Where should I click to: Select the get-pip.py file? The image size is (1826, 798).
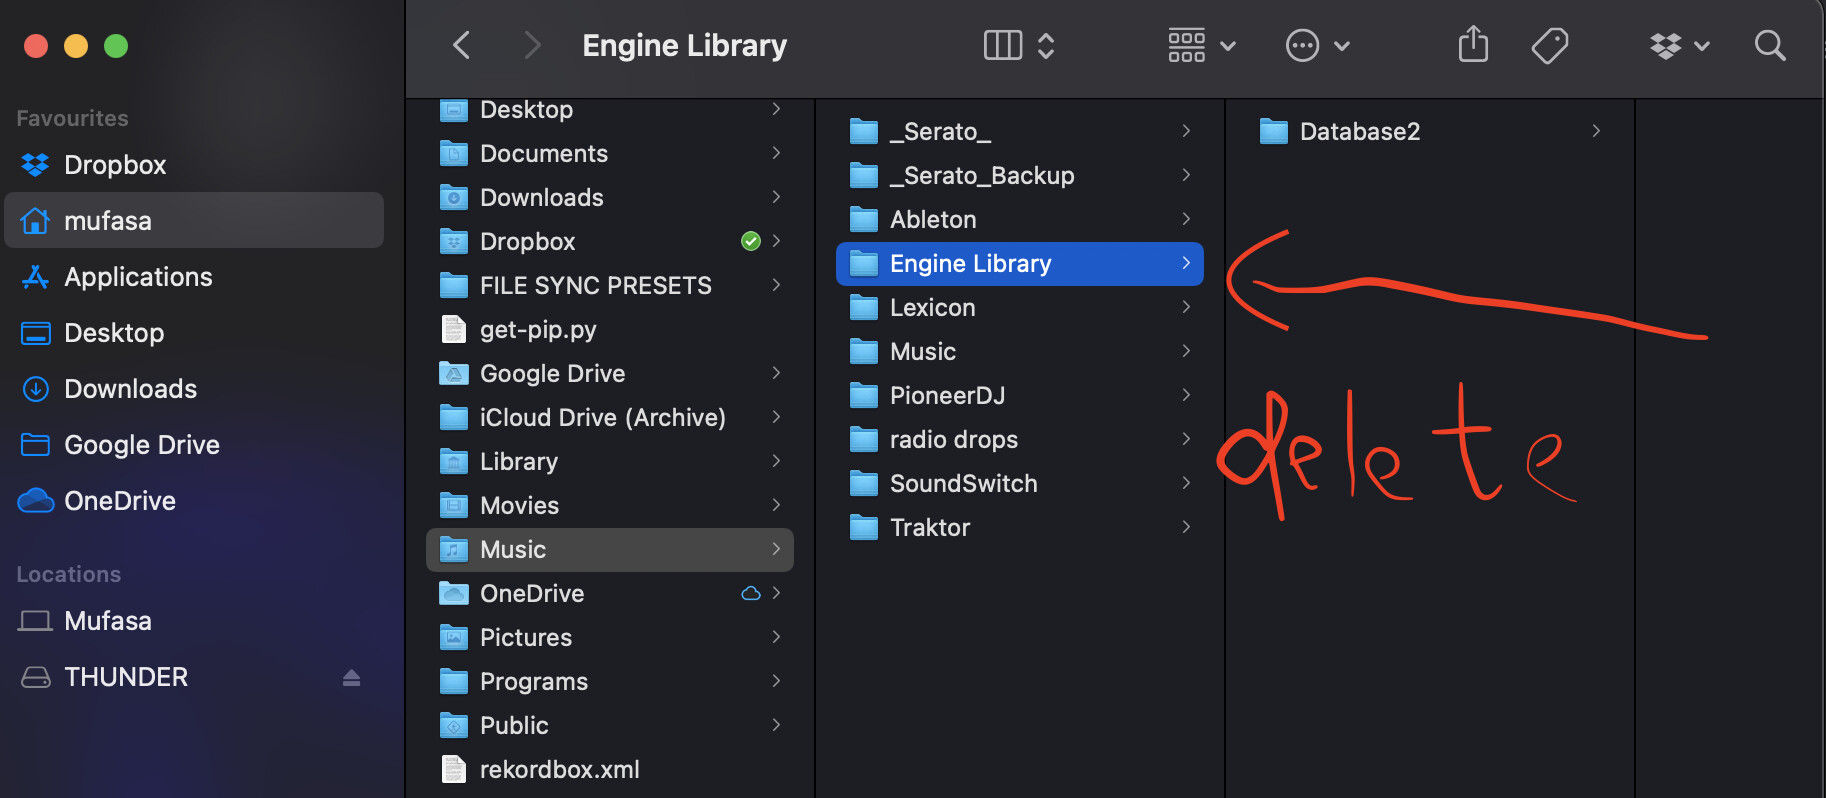[x=610, y=330]
